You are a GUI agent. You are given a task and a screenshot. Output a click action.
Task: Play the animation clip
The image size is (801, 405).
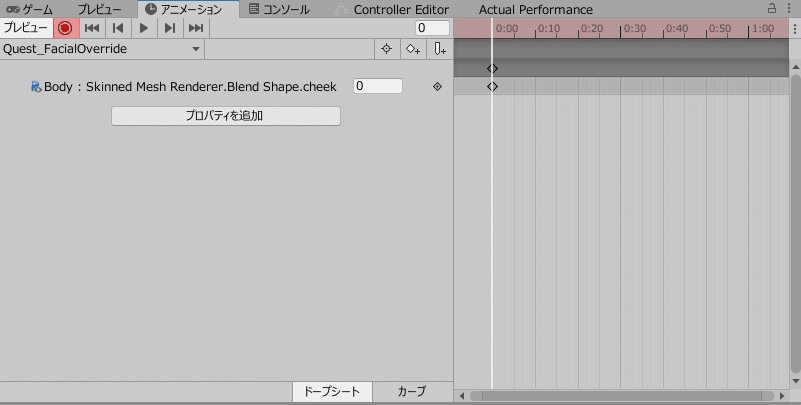(144, 28)
